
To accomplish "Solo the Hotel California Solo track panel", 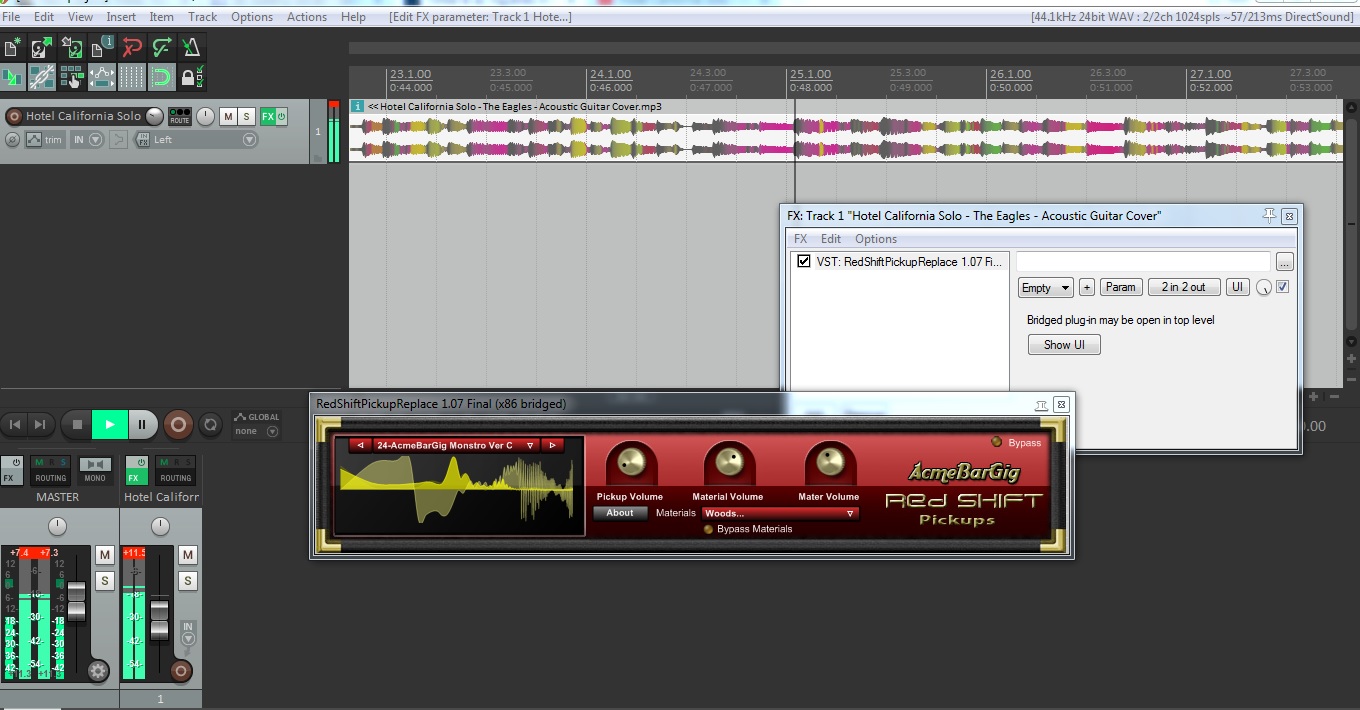I will (x=247, y=117).
